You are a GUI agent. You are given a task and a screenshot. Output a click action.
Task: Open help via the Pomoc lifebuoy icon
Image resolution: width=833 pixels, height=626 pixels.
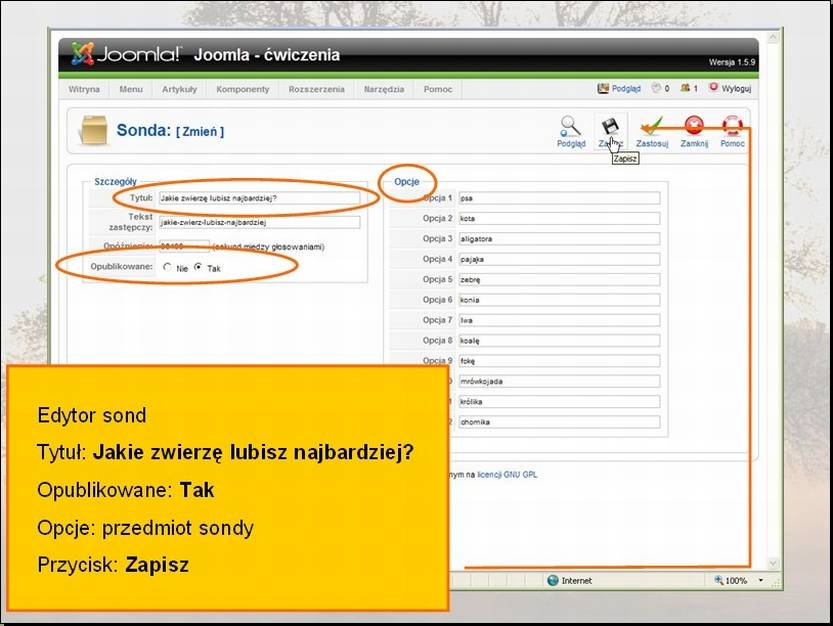coord(732,126)
